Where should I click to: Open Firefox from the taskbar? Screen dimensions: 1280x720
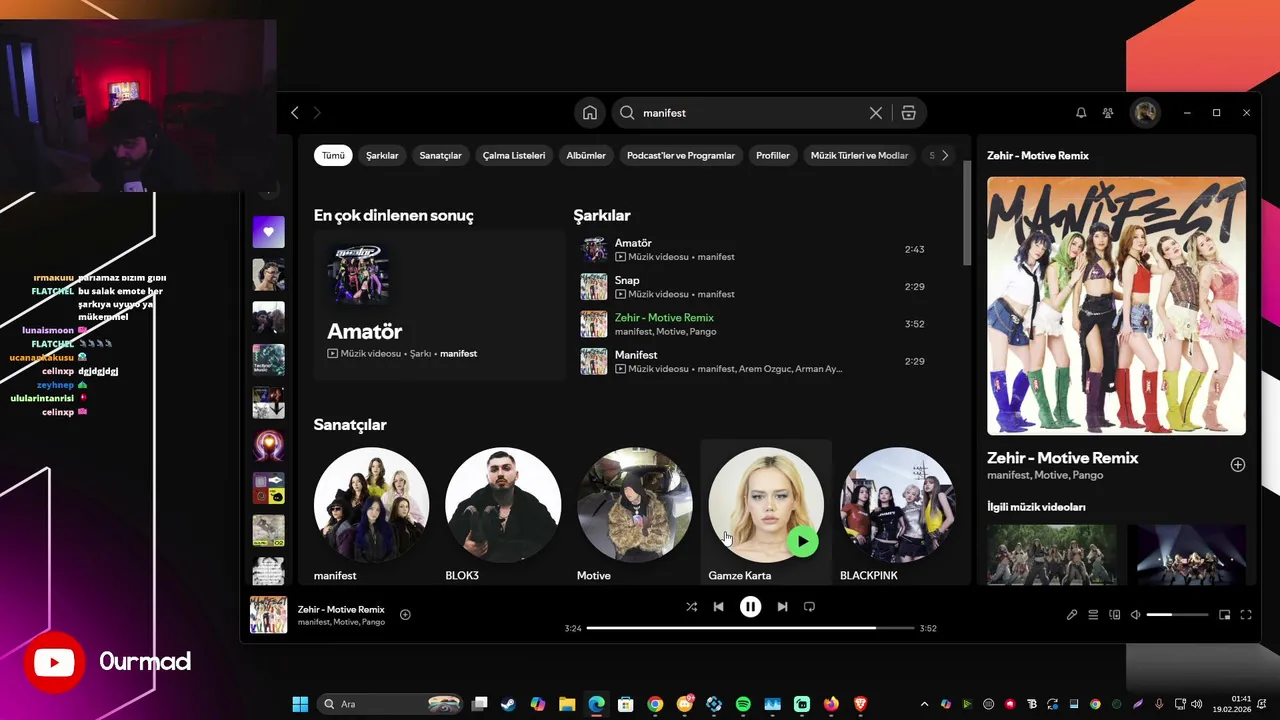pyautogui.click(x=831, y=704)
